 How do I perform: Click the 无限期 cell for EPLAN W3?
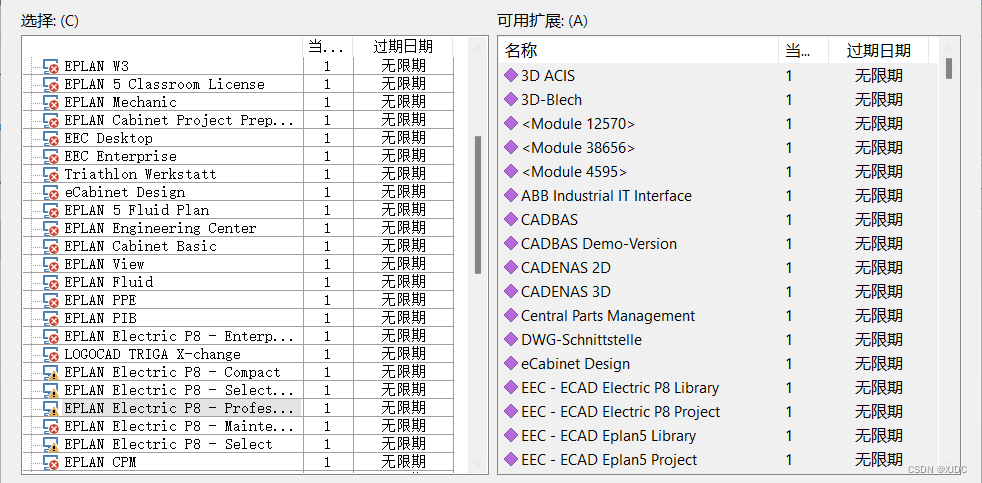[403, 66]
